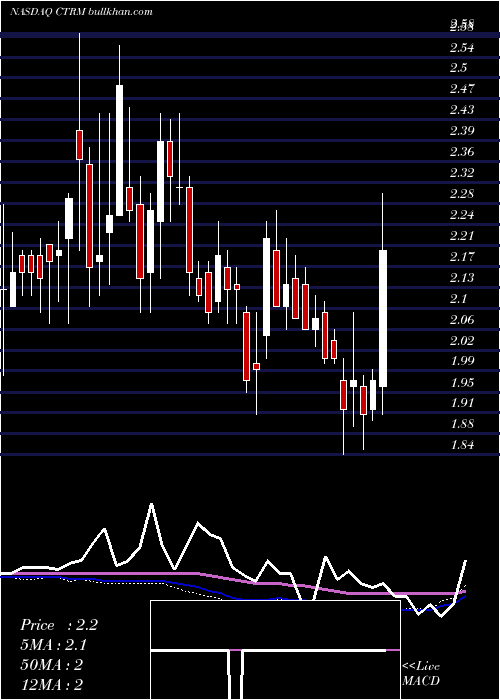
Task: Click the 2.1 price axis label
Action: click(458, 299)
